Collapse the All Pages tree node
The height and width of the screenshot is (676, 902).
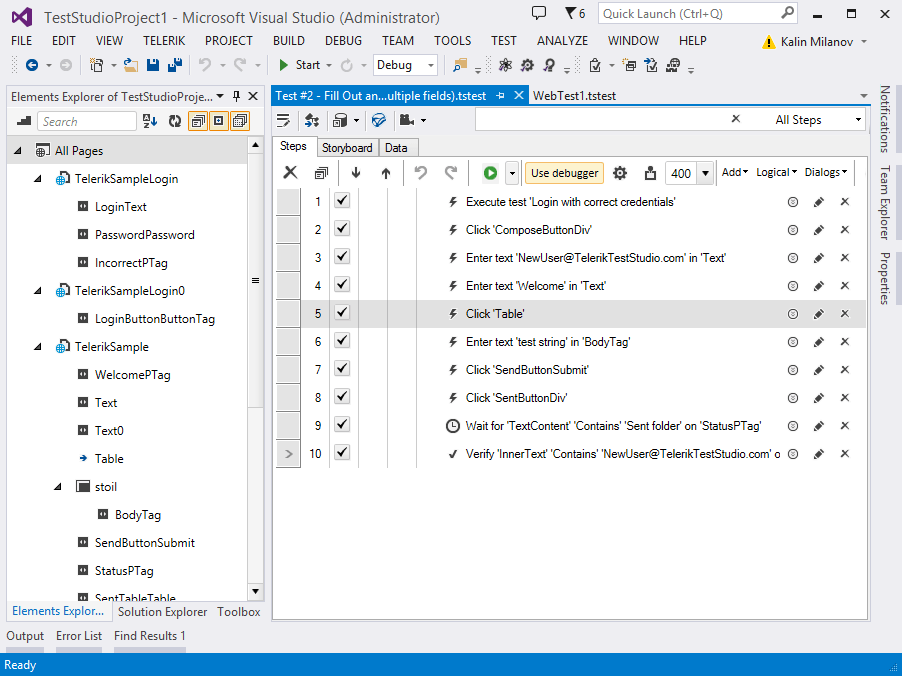[x=18, y=151]
